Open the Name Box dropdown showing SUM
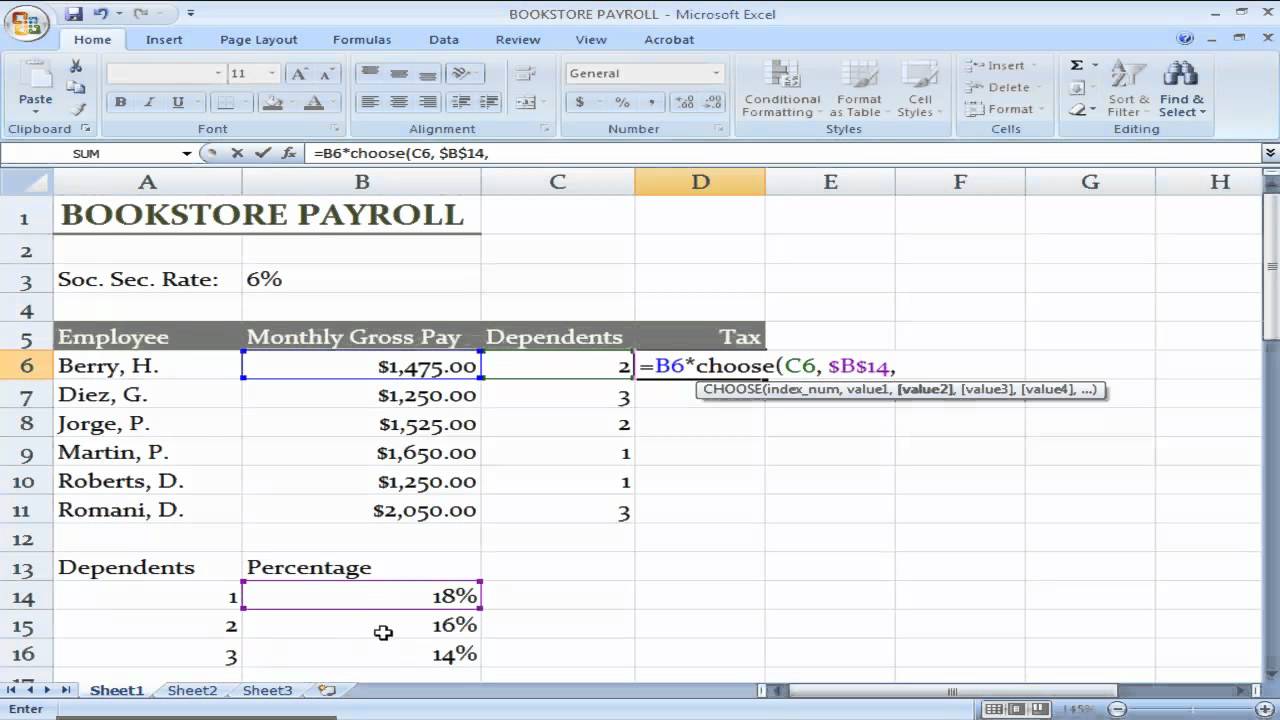The image size is (1280, 720). coord(187,153)
